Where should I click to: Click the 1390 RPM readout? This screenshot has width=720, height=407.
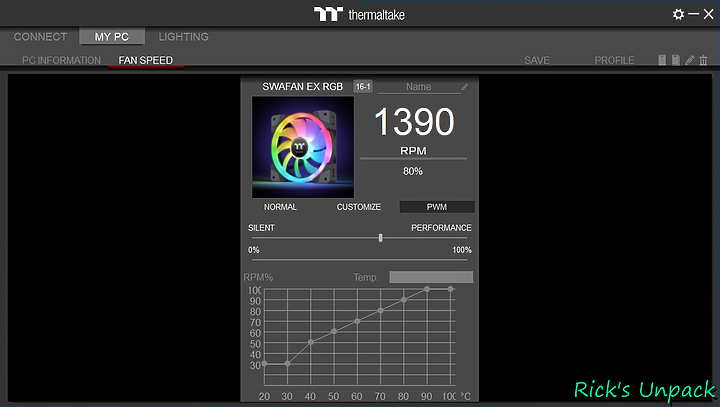tap(414, 122)
